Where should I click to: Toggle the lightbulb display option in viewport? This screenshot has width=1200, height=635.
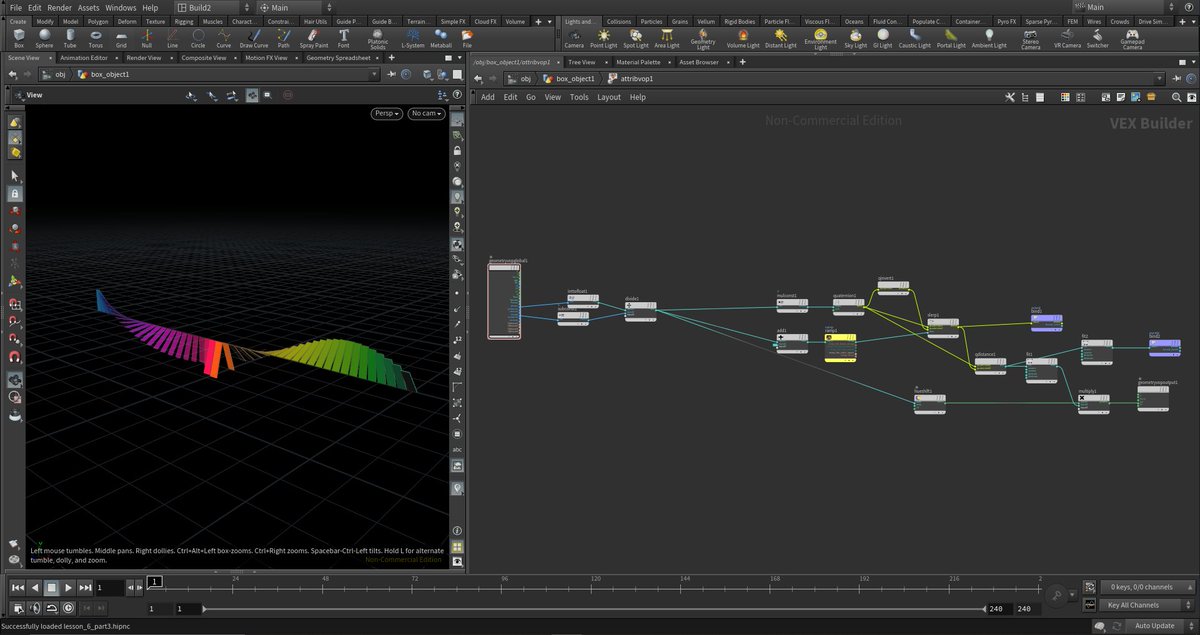click(x=458, y=197)
